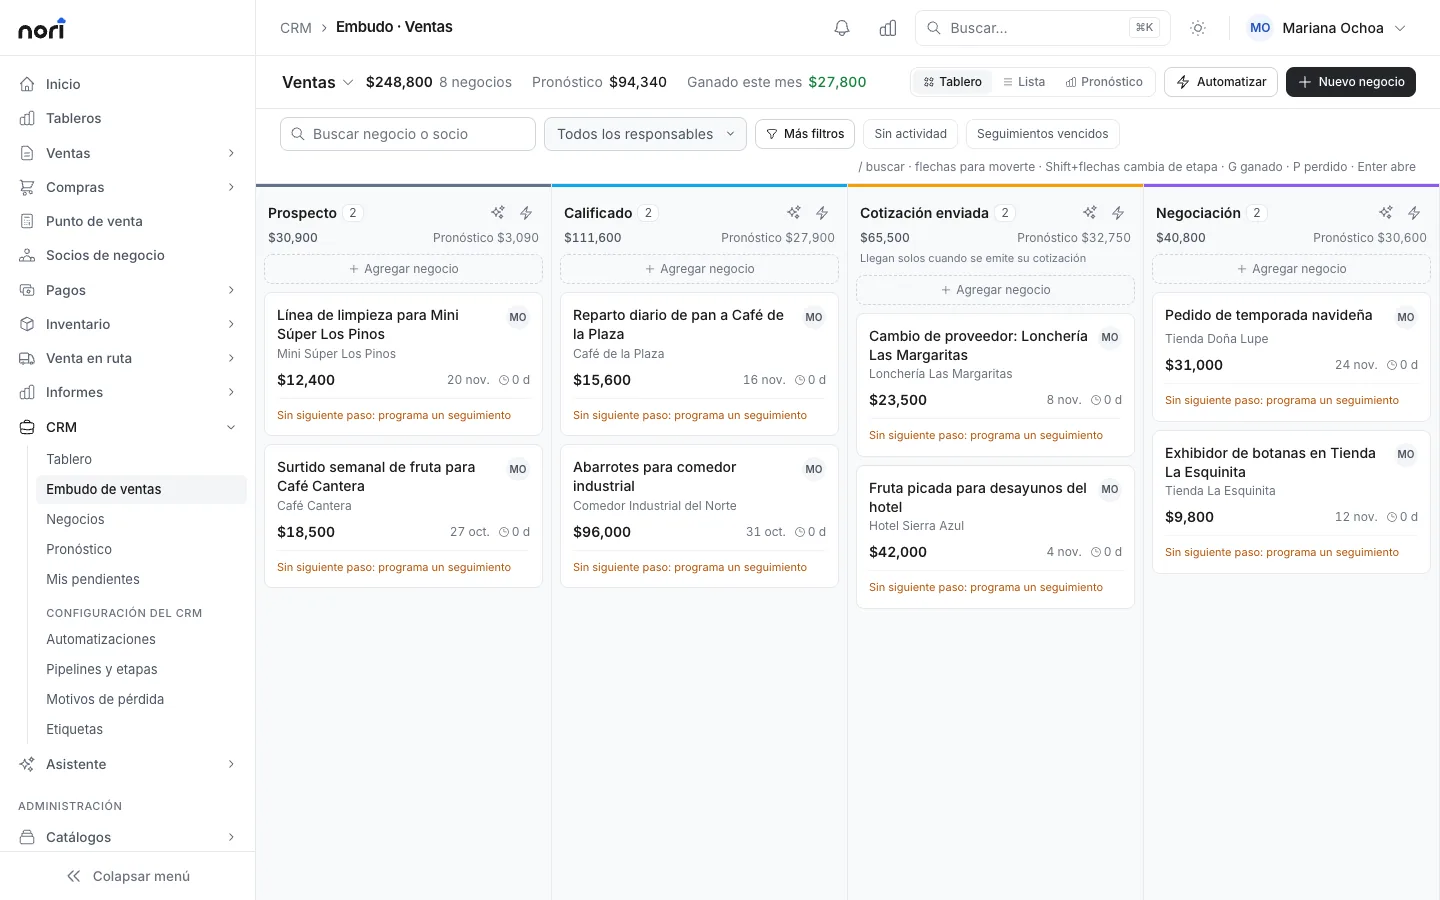
Task: Click the Asistente sparkle icon in sidebar
Action: pos(27,764)
